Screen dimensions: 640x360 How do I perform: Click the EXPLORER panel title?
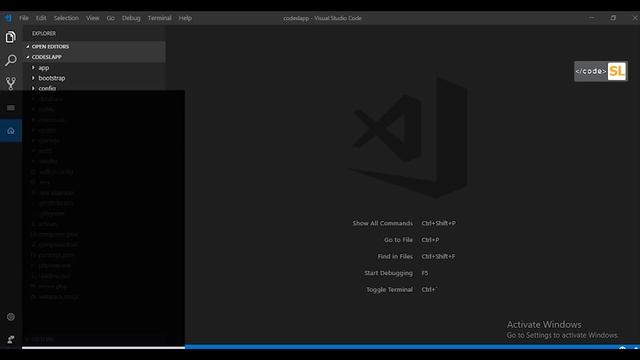(44, 33)
